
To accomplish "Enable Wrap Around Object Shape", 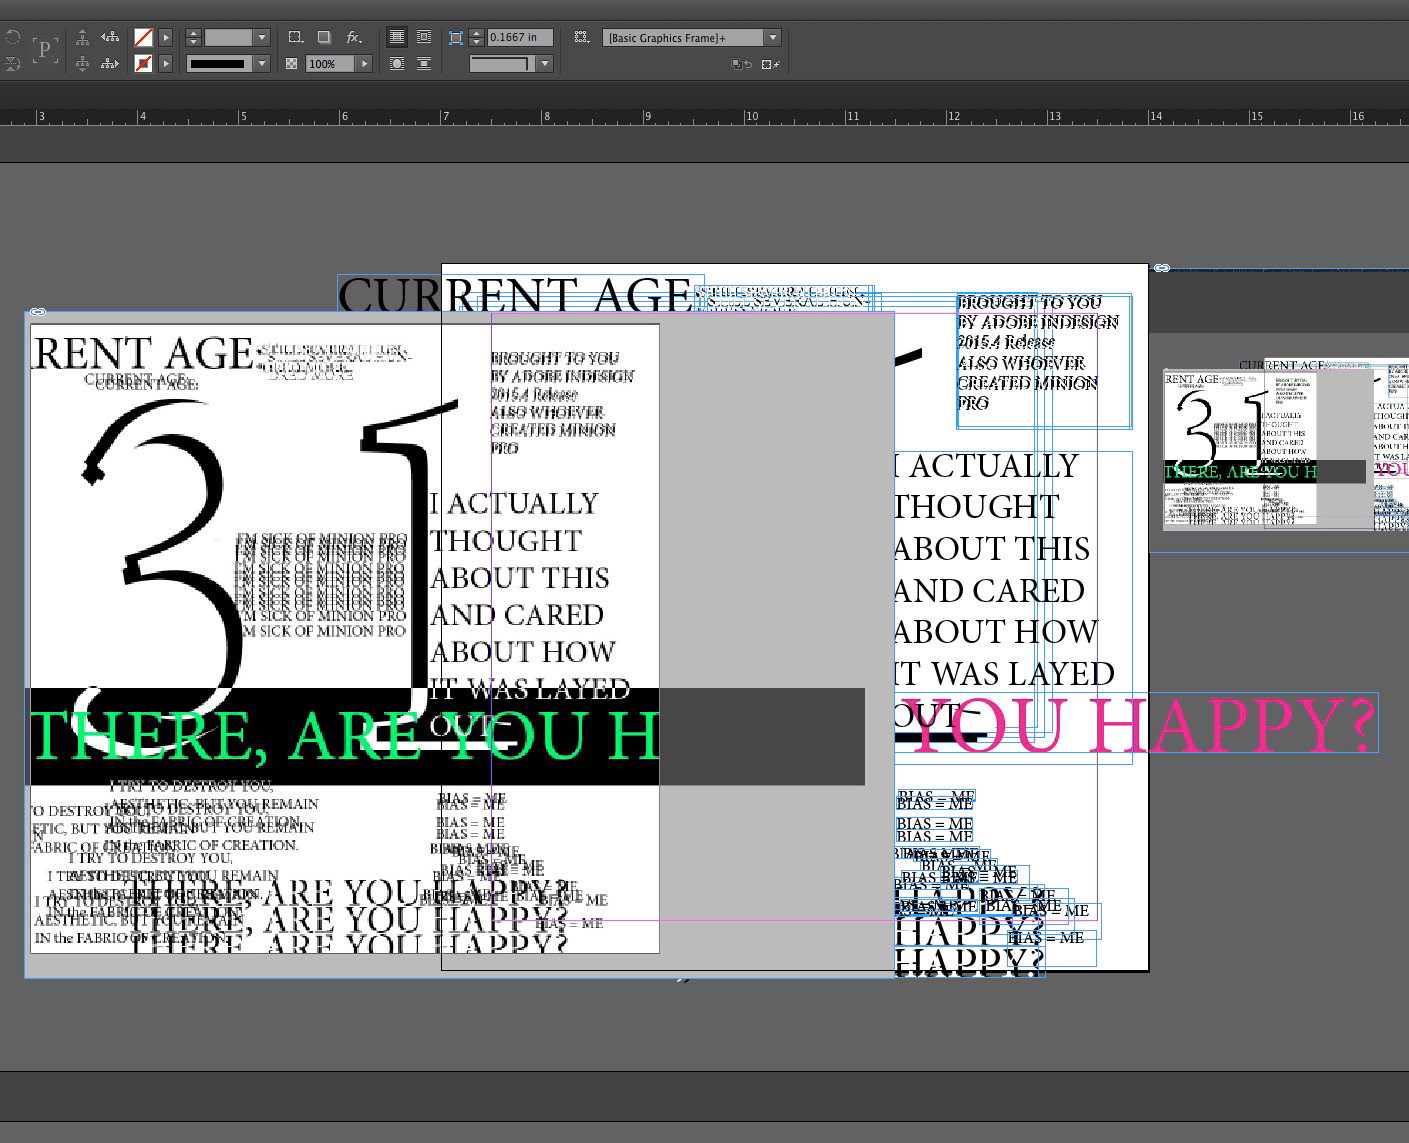I will pyautogui.click(x=397, y=64).
